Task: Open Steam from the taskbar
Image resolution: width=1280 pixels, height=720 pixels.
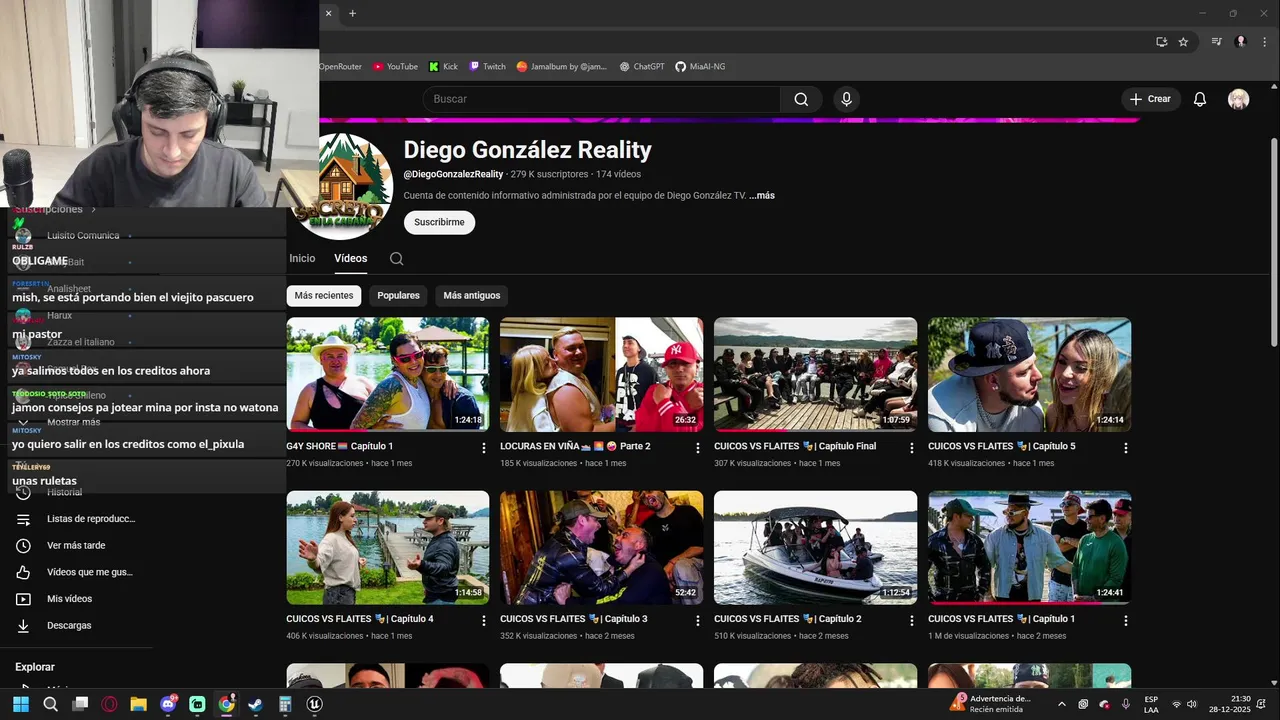Action: point(255,704)
